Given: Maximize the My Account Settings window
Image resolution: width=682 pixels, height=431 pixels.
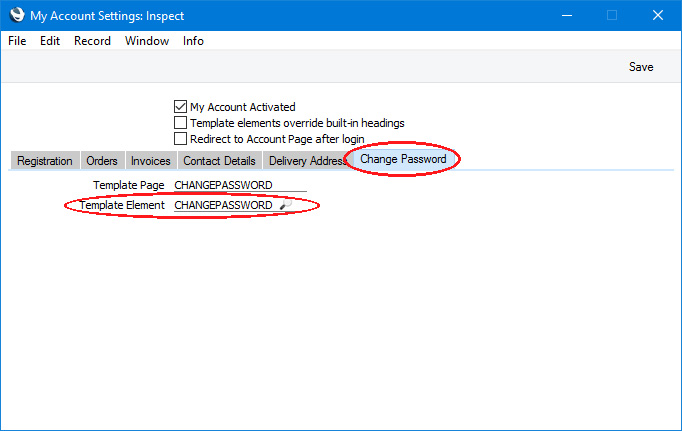Looking at the screenshot, I should pos(612,15).
